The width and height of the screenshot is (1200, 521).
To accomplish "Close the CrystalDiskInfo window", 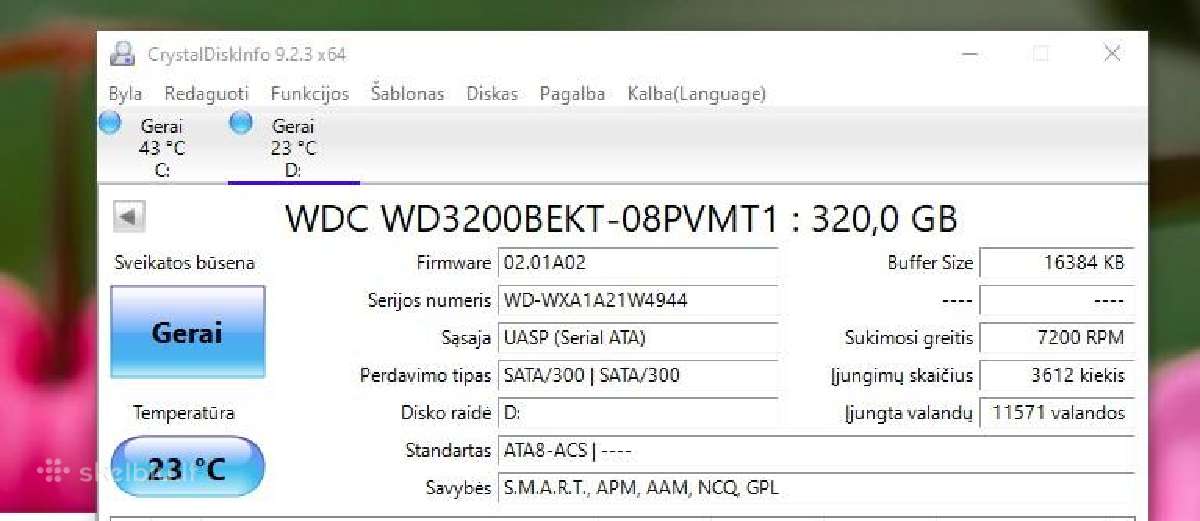I will point(1112,54).
